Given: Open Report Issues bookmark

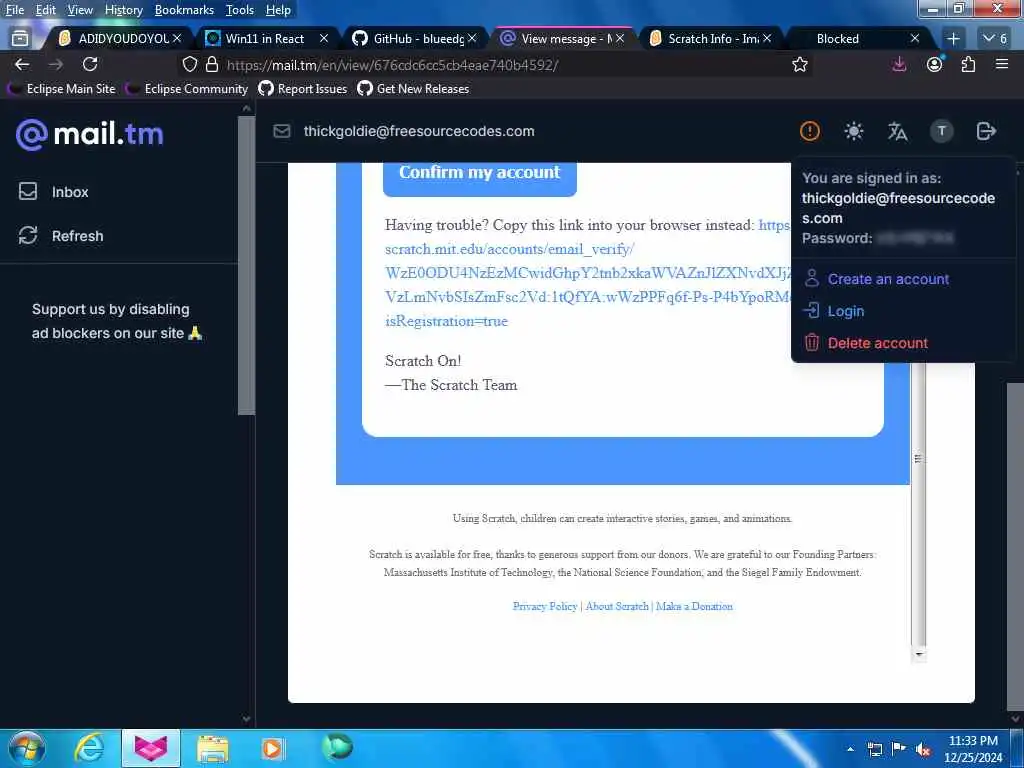Looking at the screenshot, I should 302,89.
